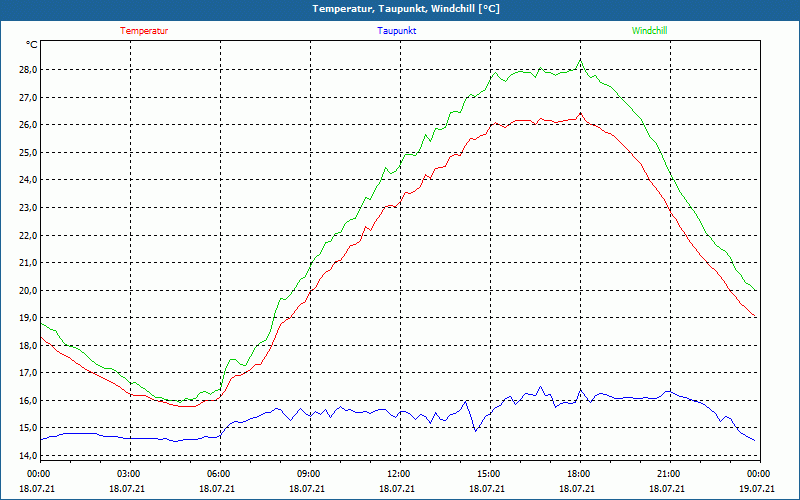The width and height of the screenshot is (800, 500).
Task: Click the Windchill curve peak at 18:00
Action: tap(580, 60)
